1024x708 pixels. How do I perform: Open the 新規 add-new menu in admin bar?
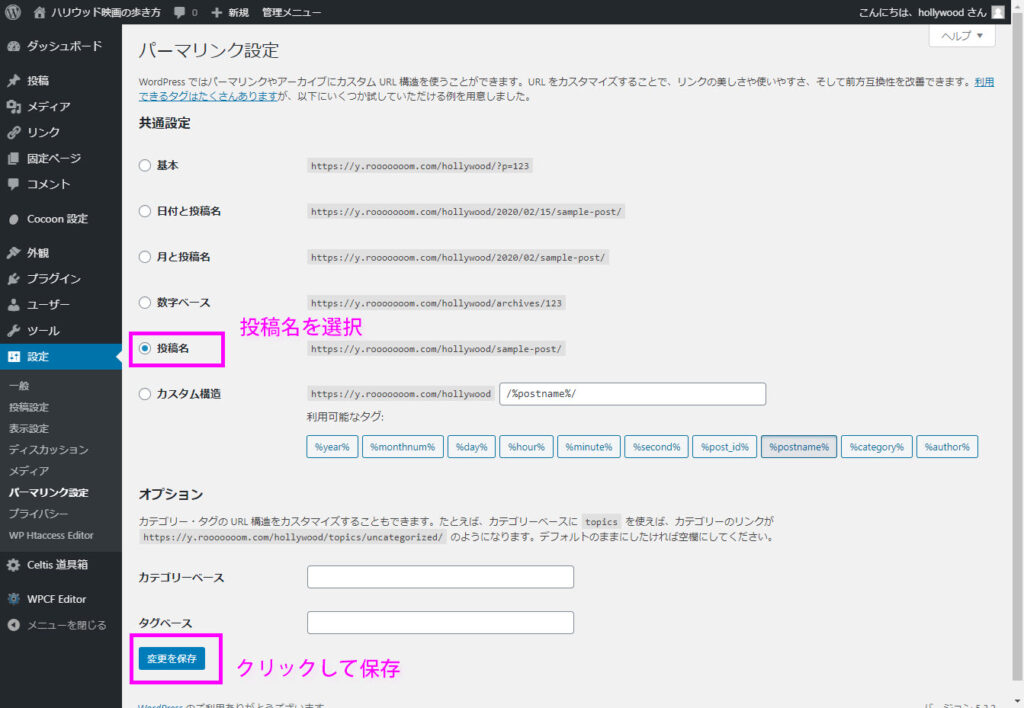pyautogui.click(x=230, y=12)
